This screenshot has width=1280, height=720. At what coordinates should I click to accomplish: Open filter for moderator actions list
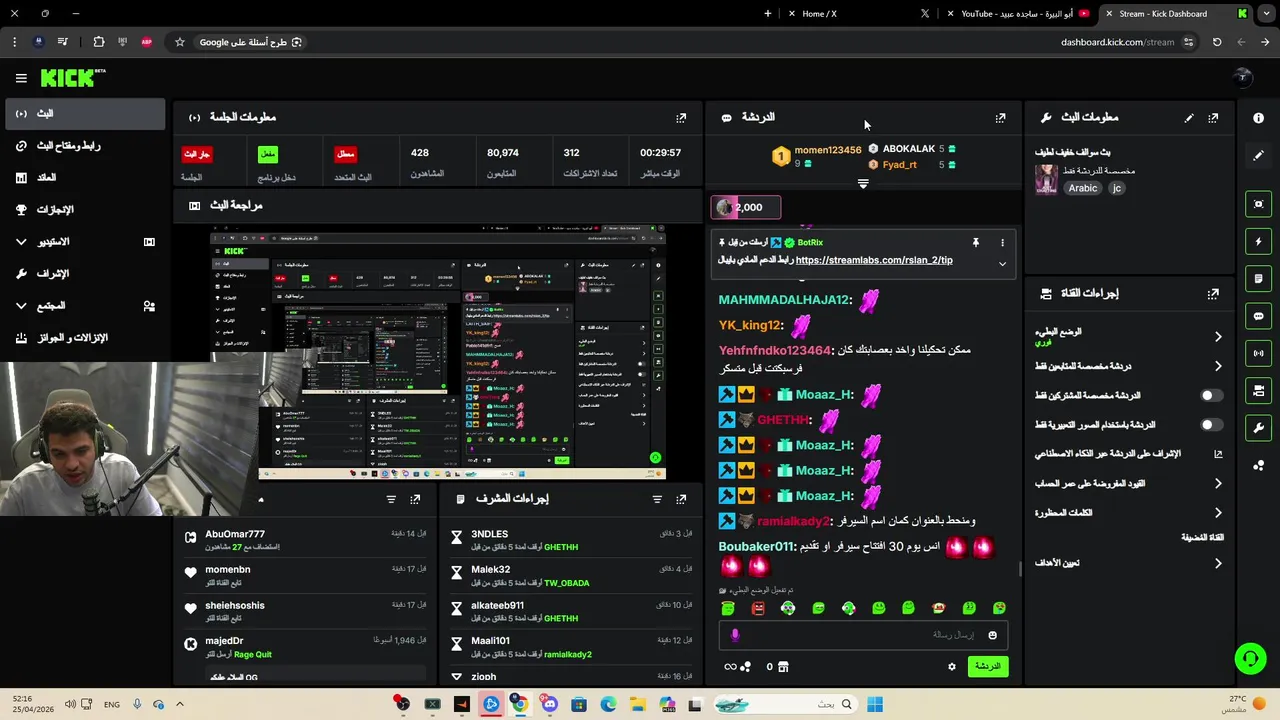pyautogui.click(x=657, y=499)
